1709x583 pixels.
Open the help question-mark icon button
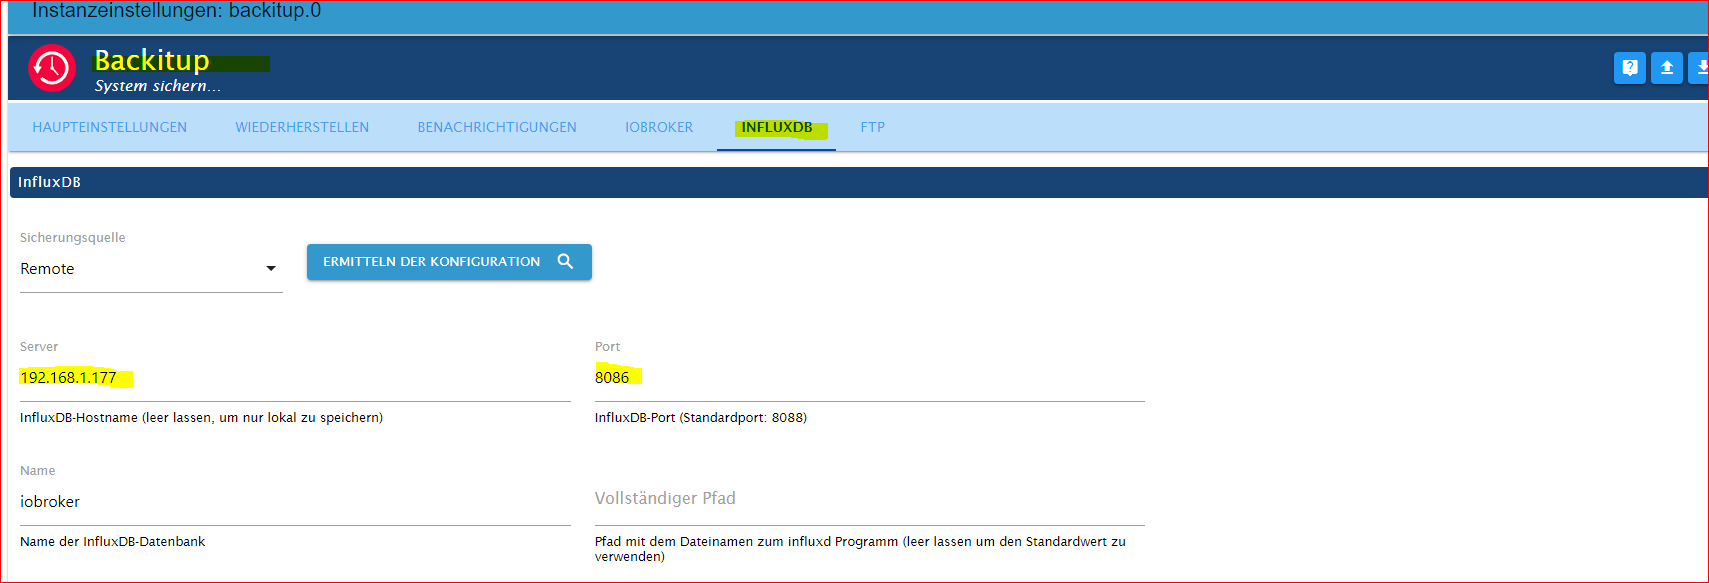[1629, 68]
